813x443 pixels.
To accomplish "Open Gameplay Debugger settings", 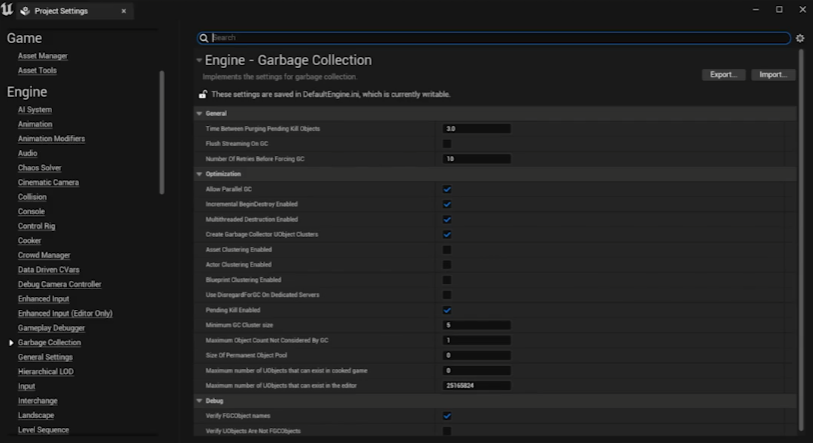I will point(51,327).
